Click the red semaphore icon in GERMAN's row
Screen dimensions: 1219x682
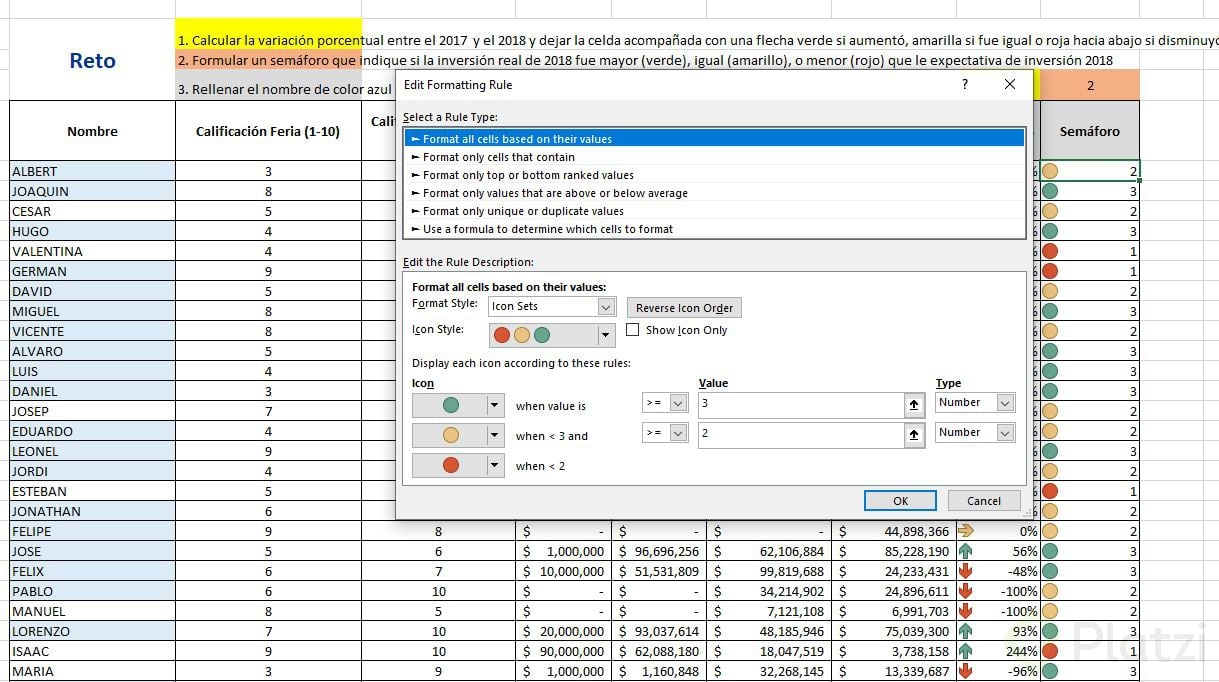click(1050, 271)
